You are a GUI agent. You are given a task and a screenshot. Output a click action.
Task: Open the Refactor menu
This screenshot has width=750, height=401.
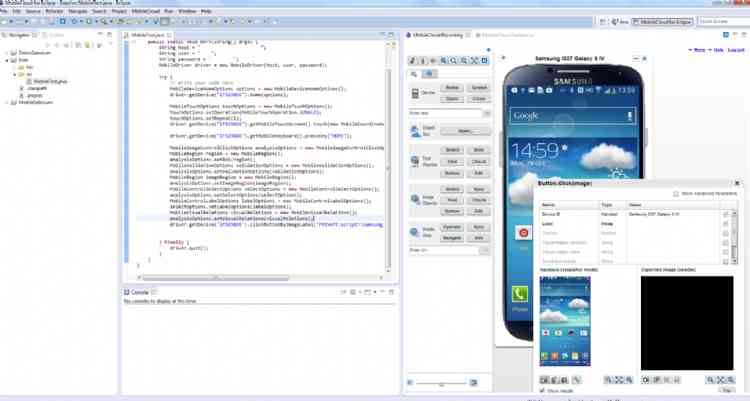(54, 11)
